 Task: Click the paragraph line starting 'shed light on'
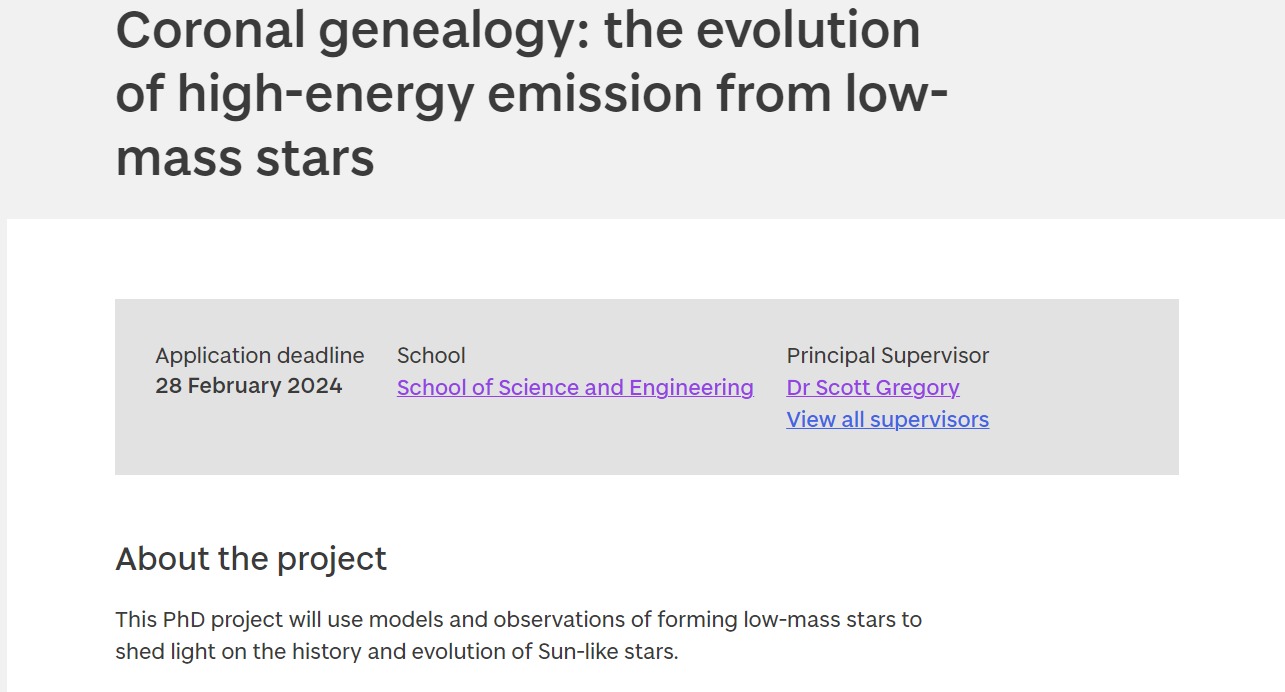pyautogui.click(x=396, y=652)
